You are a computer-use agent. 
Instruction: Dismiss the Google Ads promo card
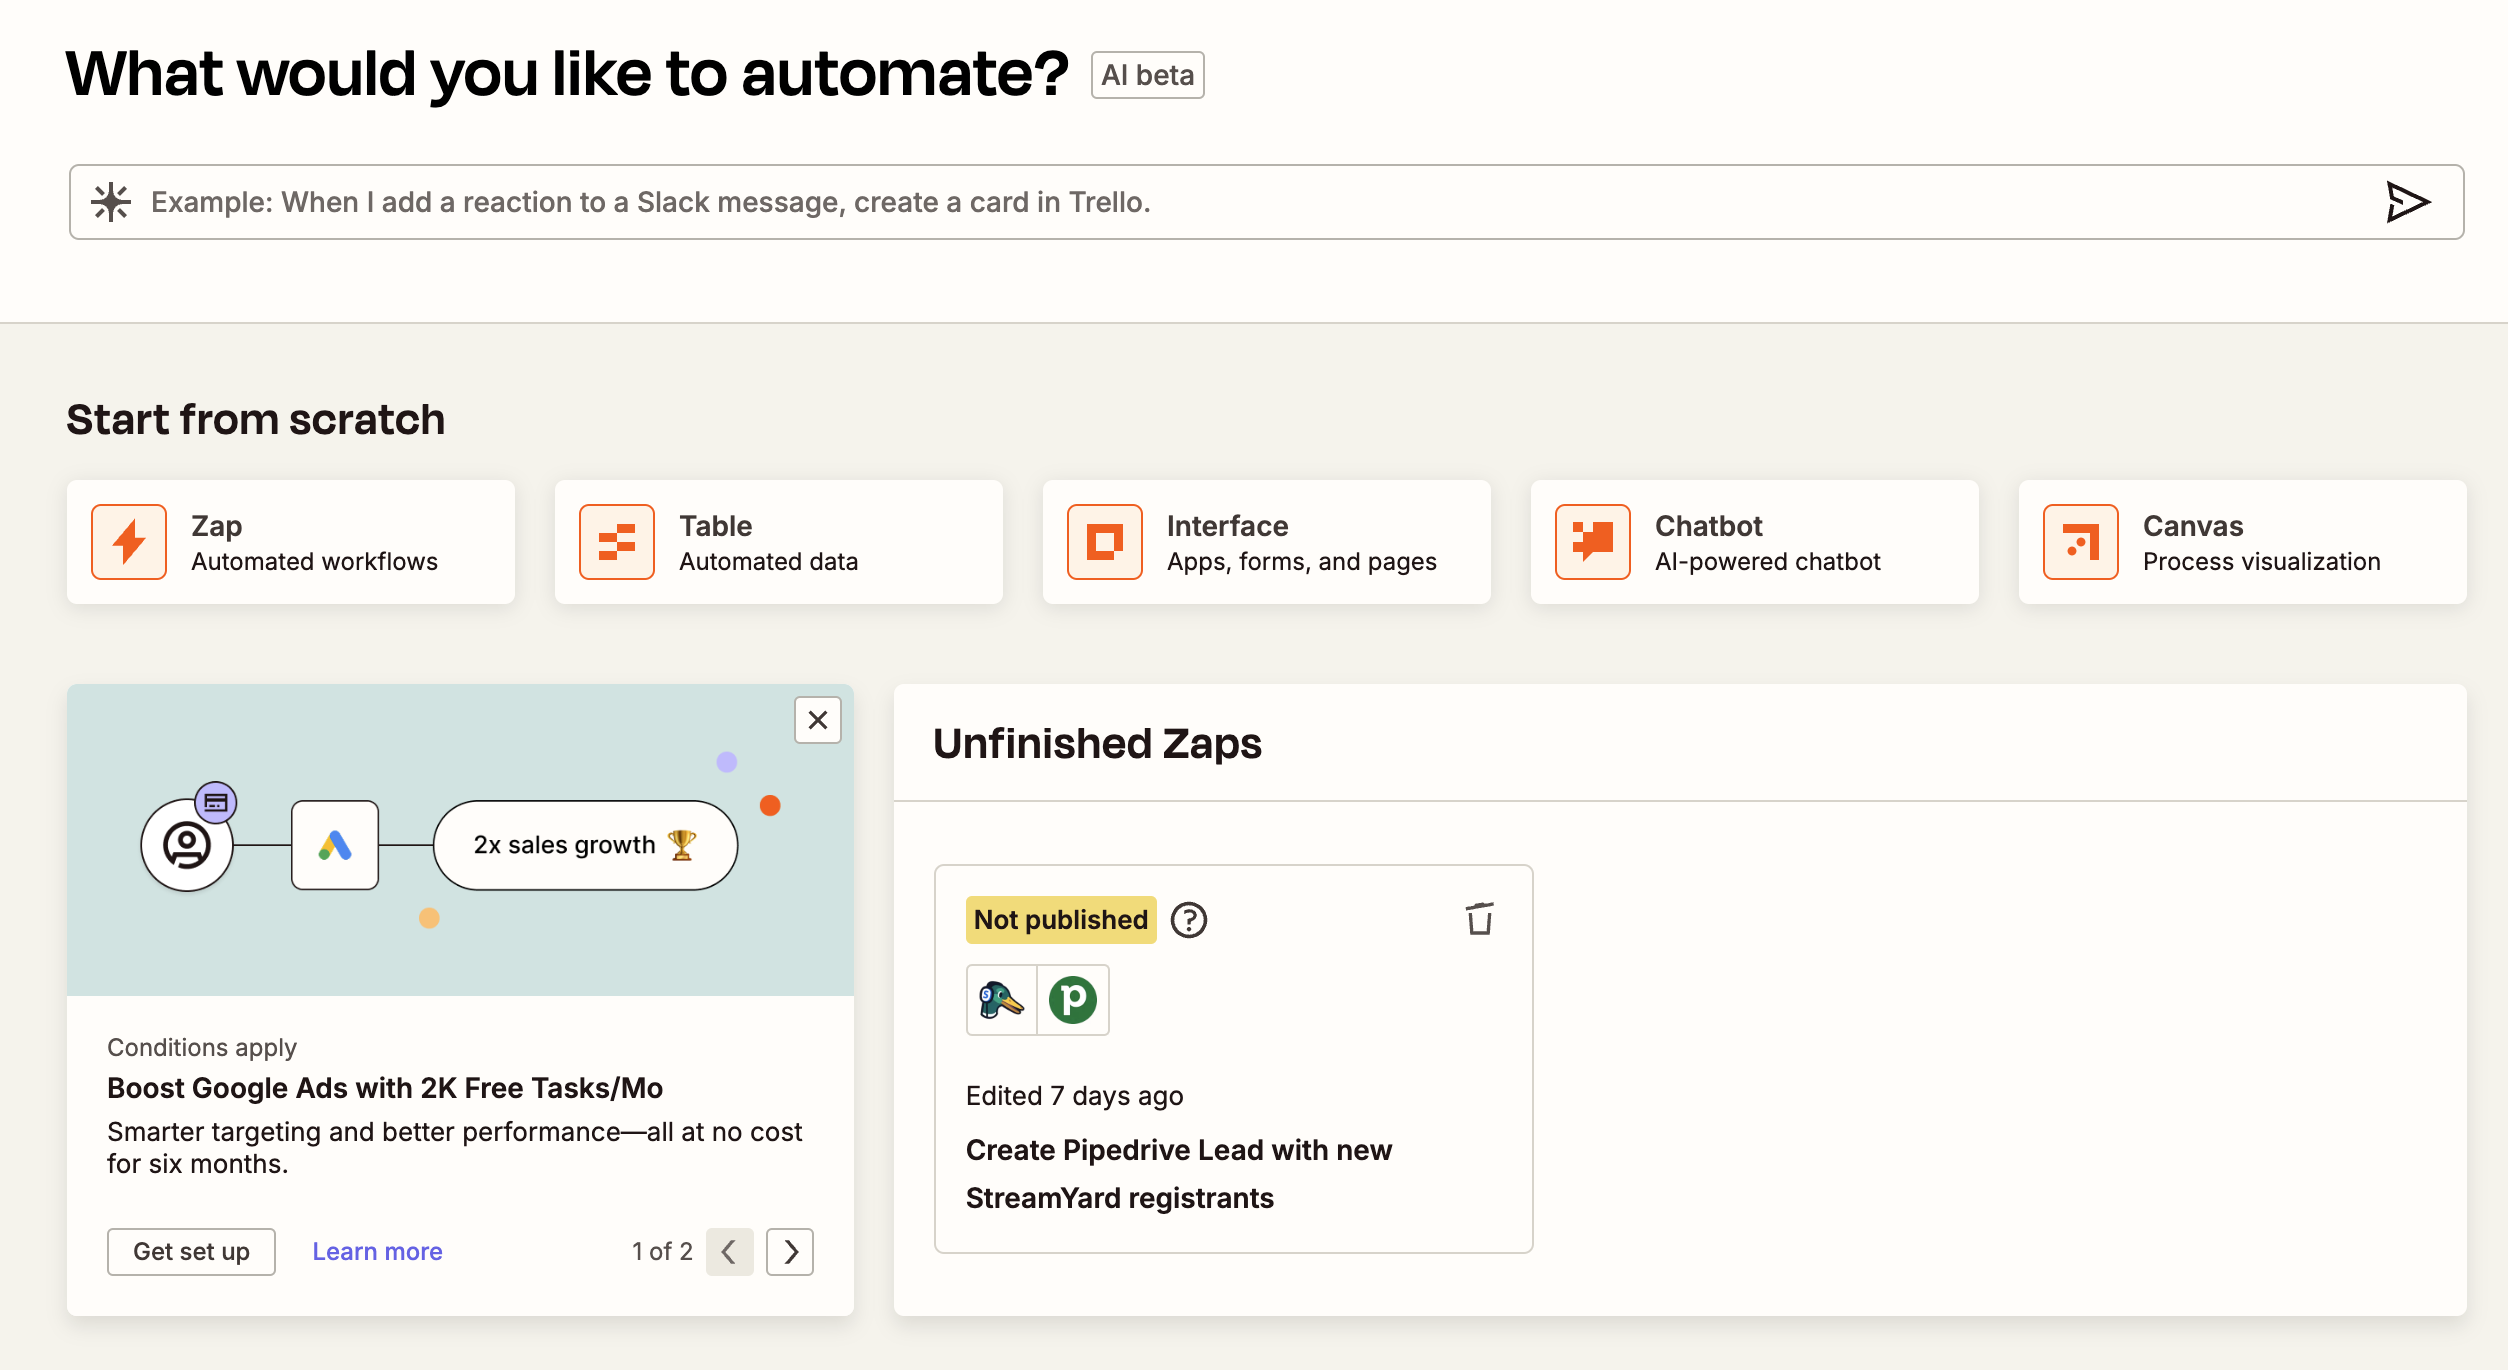coord(817,720)
